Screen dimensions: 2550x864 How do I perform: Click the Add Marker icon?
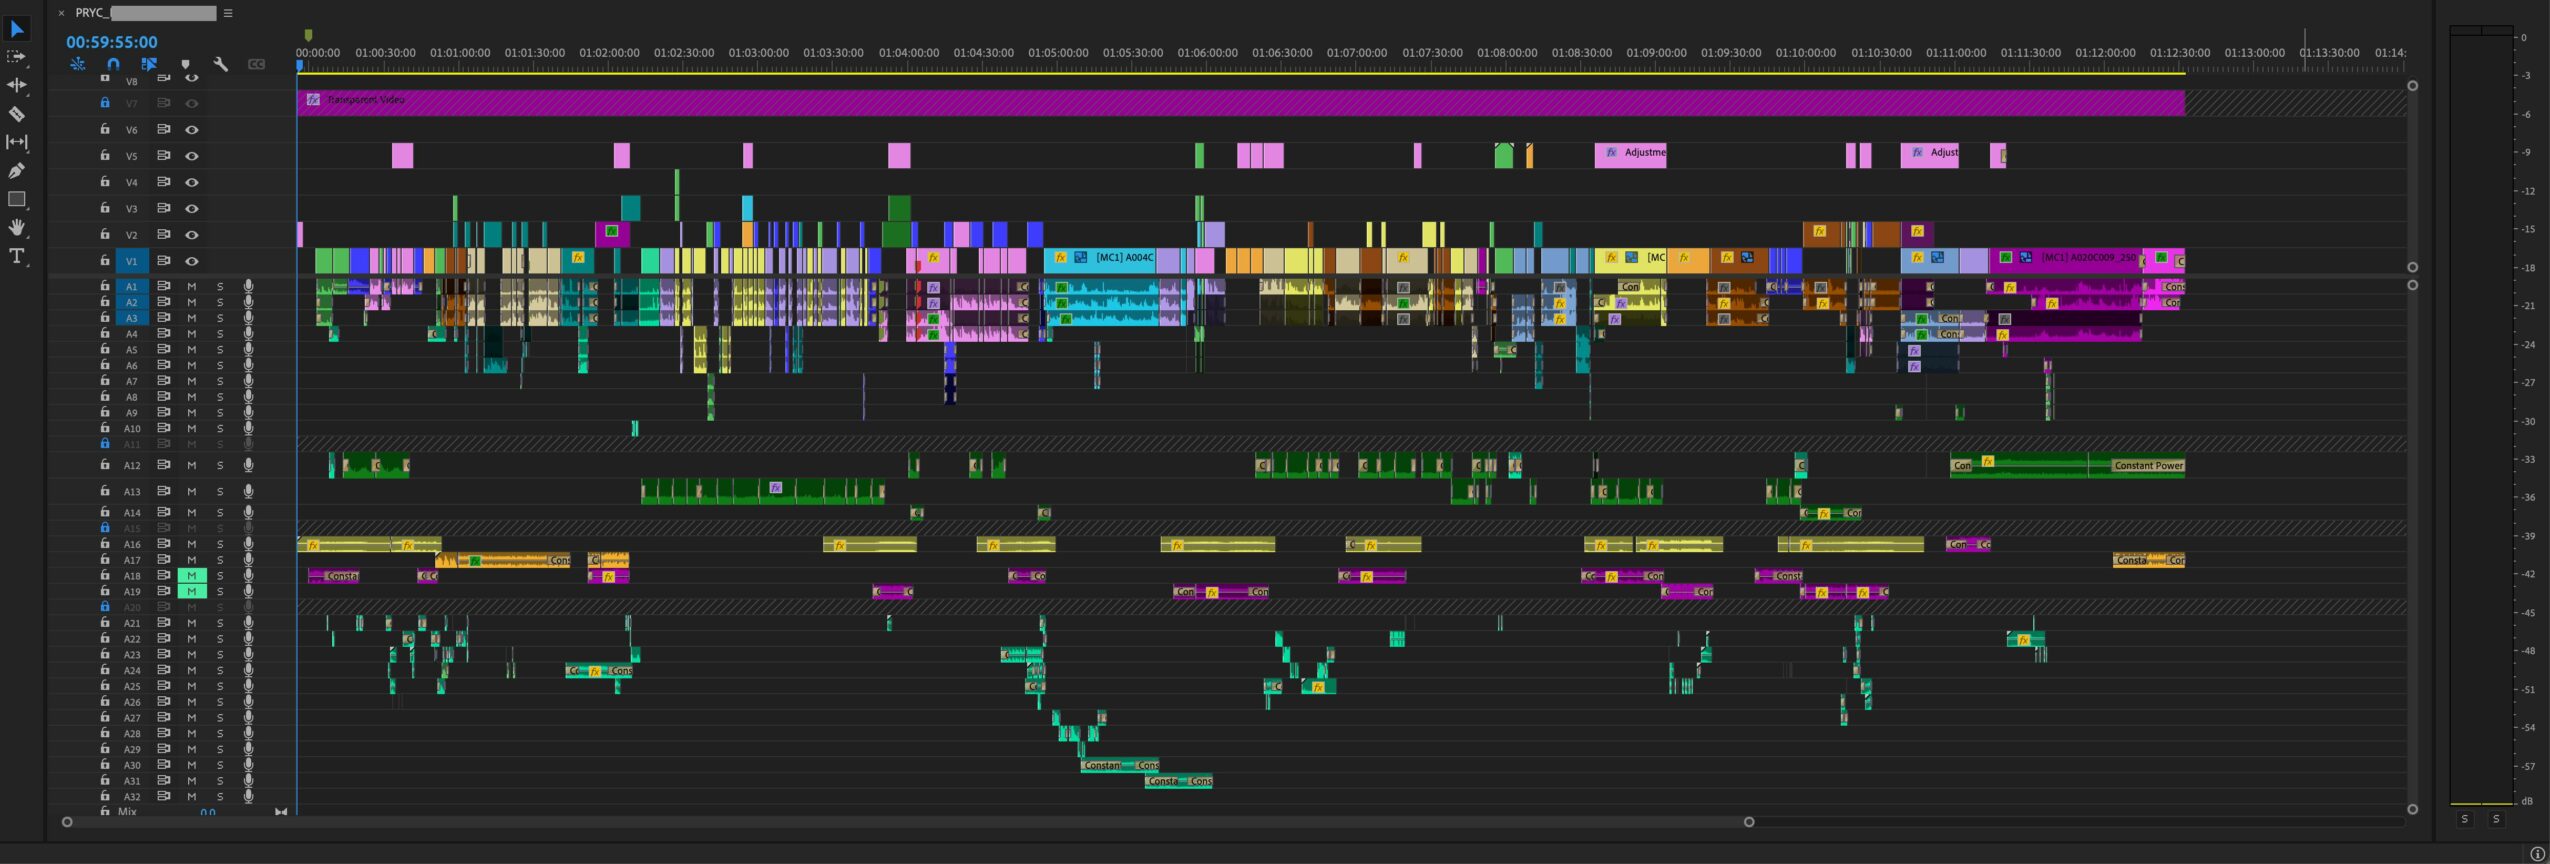coord(185,64)
